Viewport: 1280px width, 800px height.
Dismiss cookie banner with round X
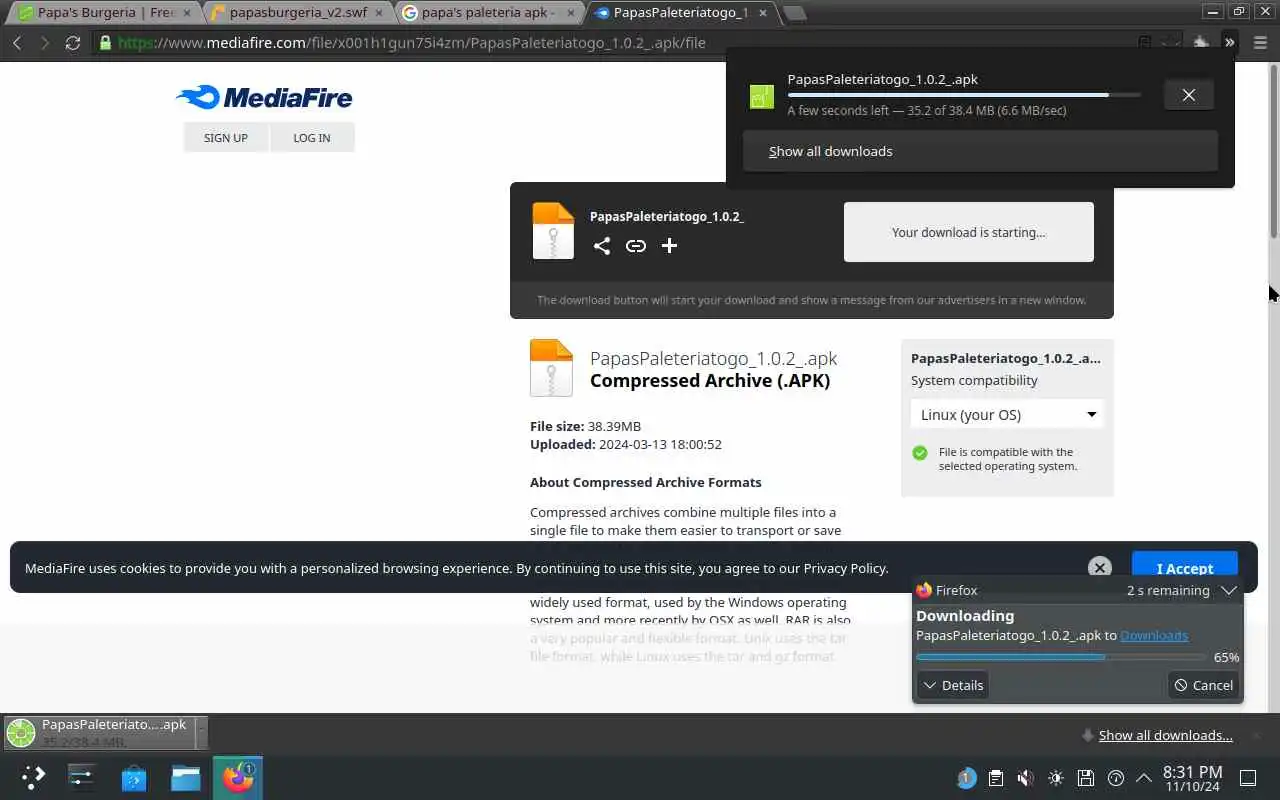pyautogui.click(x=1100, y=567)
